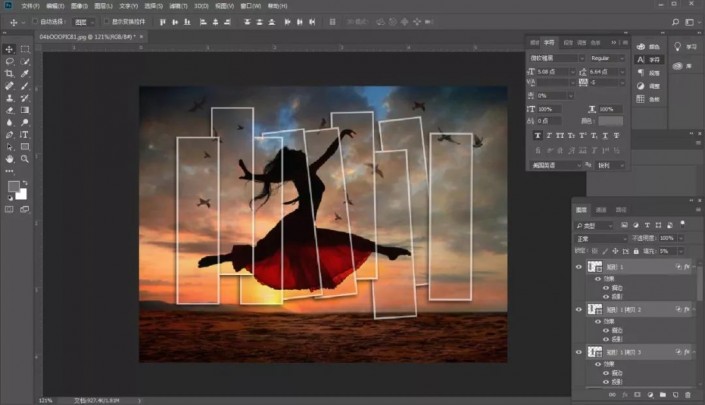Click the delete layer trash icon
The width and height of the screenshot is (705, 405).
[x=686, y=396]
